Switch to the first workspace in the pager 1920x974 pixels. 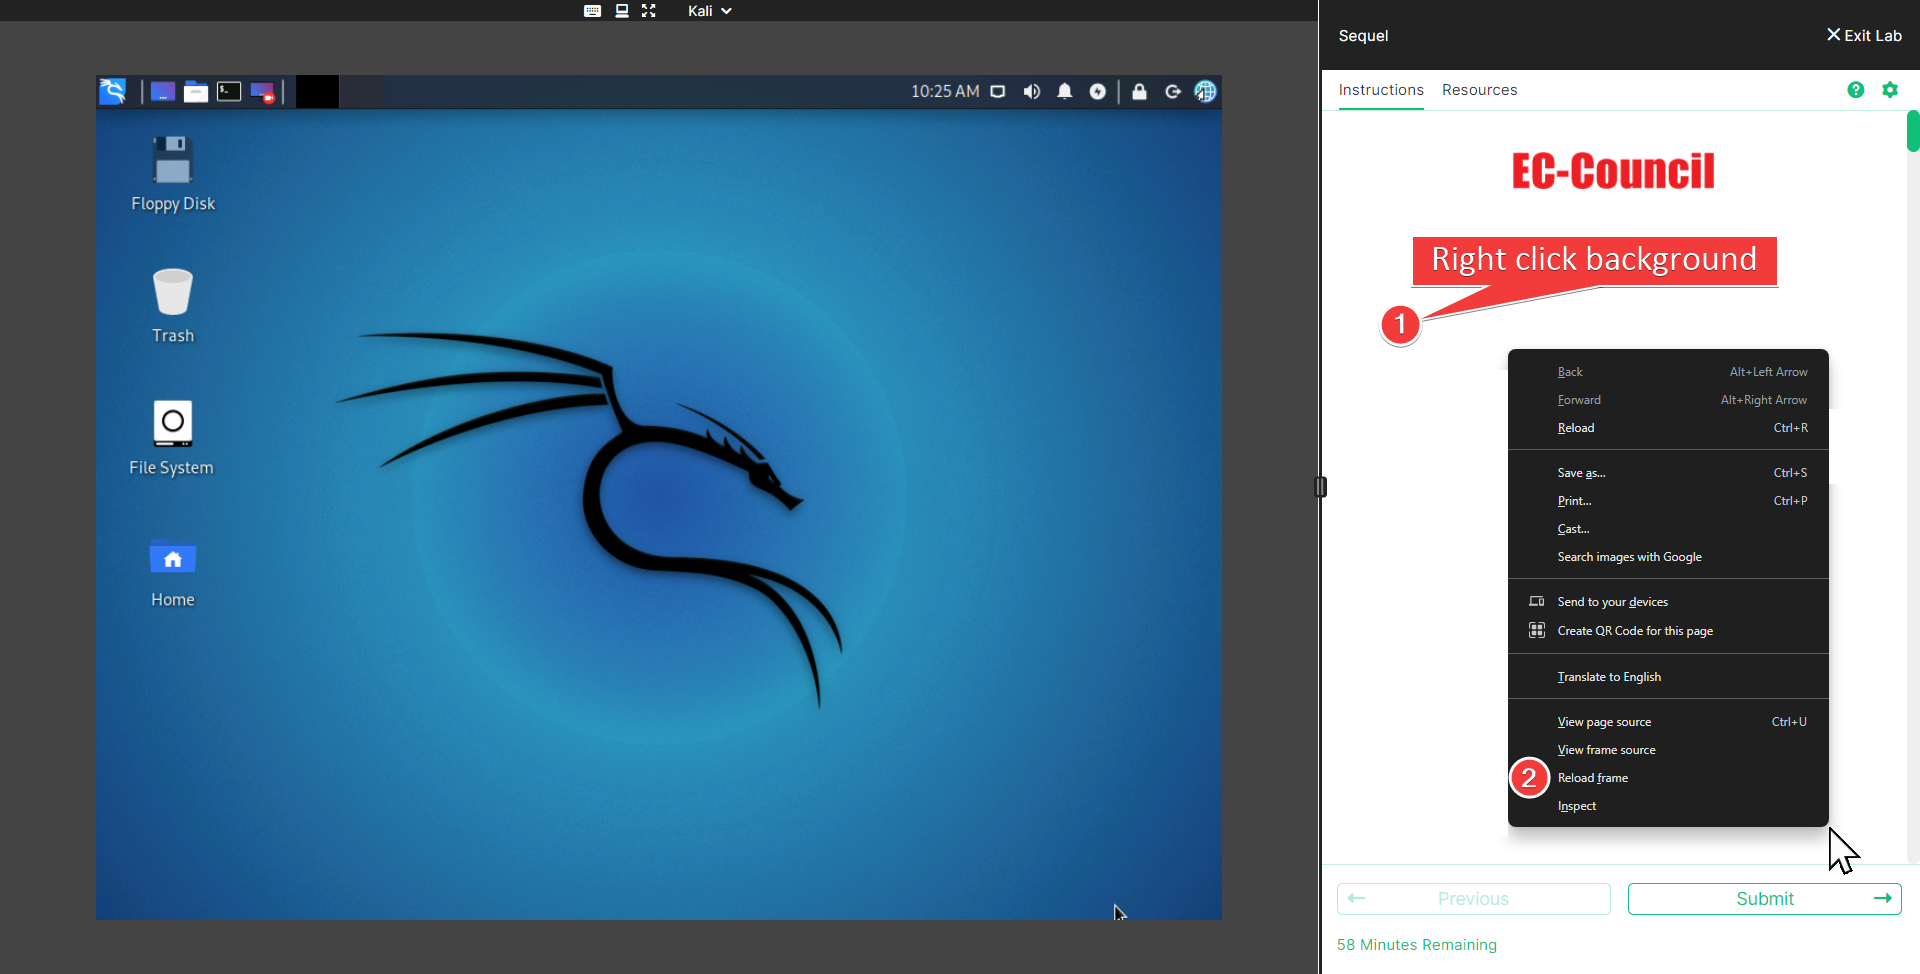[x=317, y=92]
